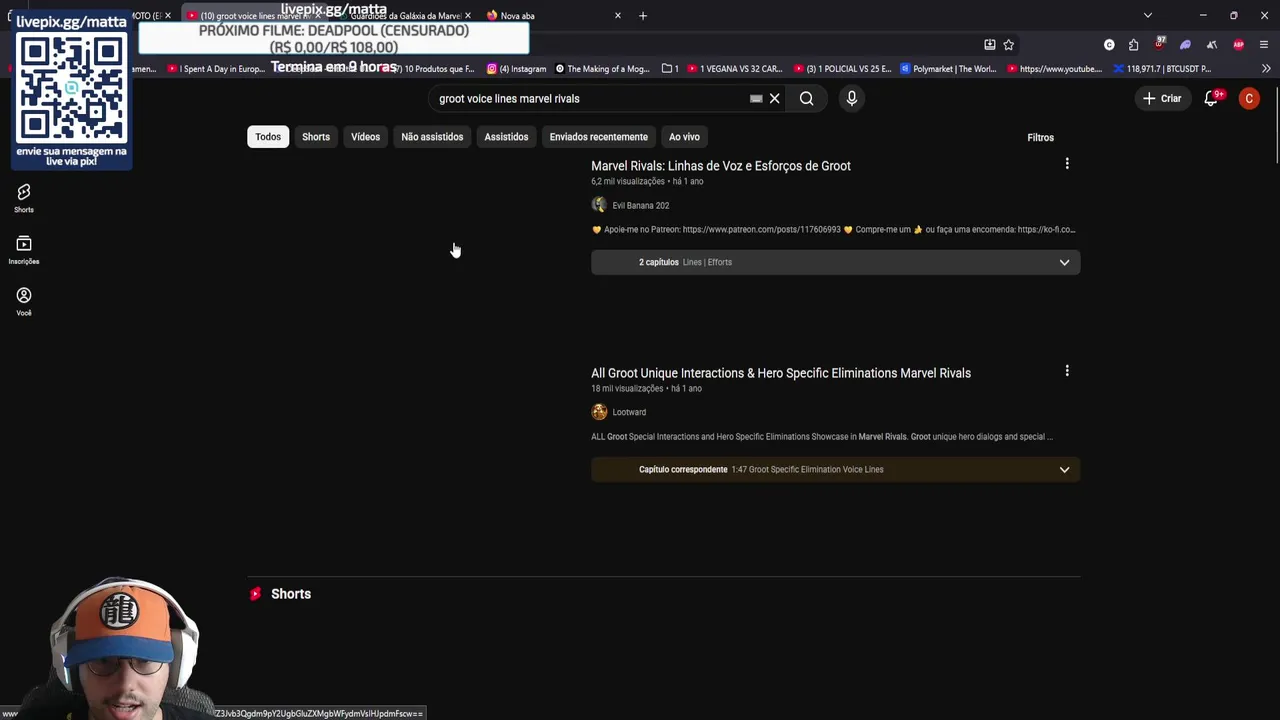
Task: Open the 1 POLICIAL VS 25 bookmark
Action: tap(842, 69)
